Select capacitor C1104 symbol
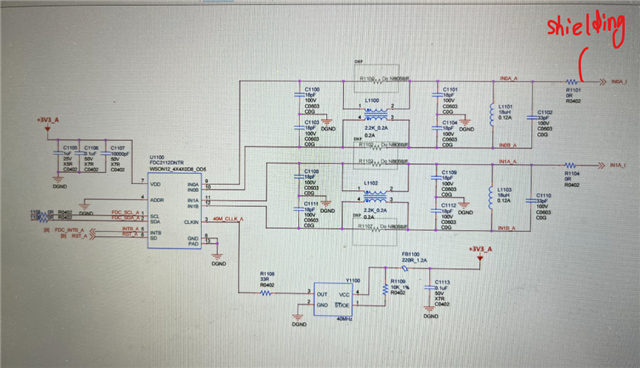Screen dimensions: 640x368 click(x=437, y=128)
